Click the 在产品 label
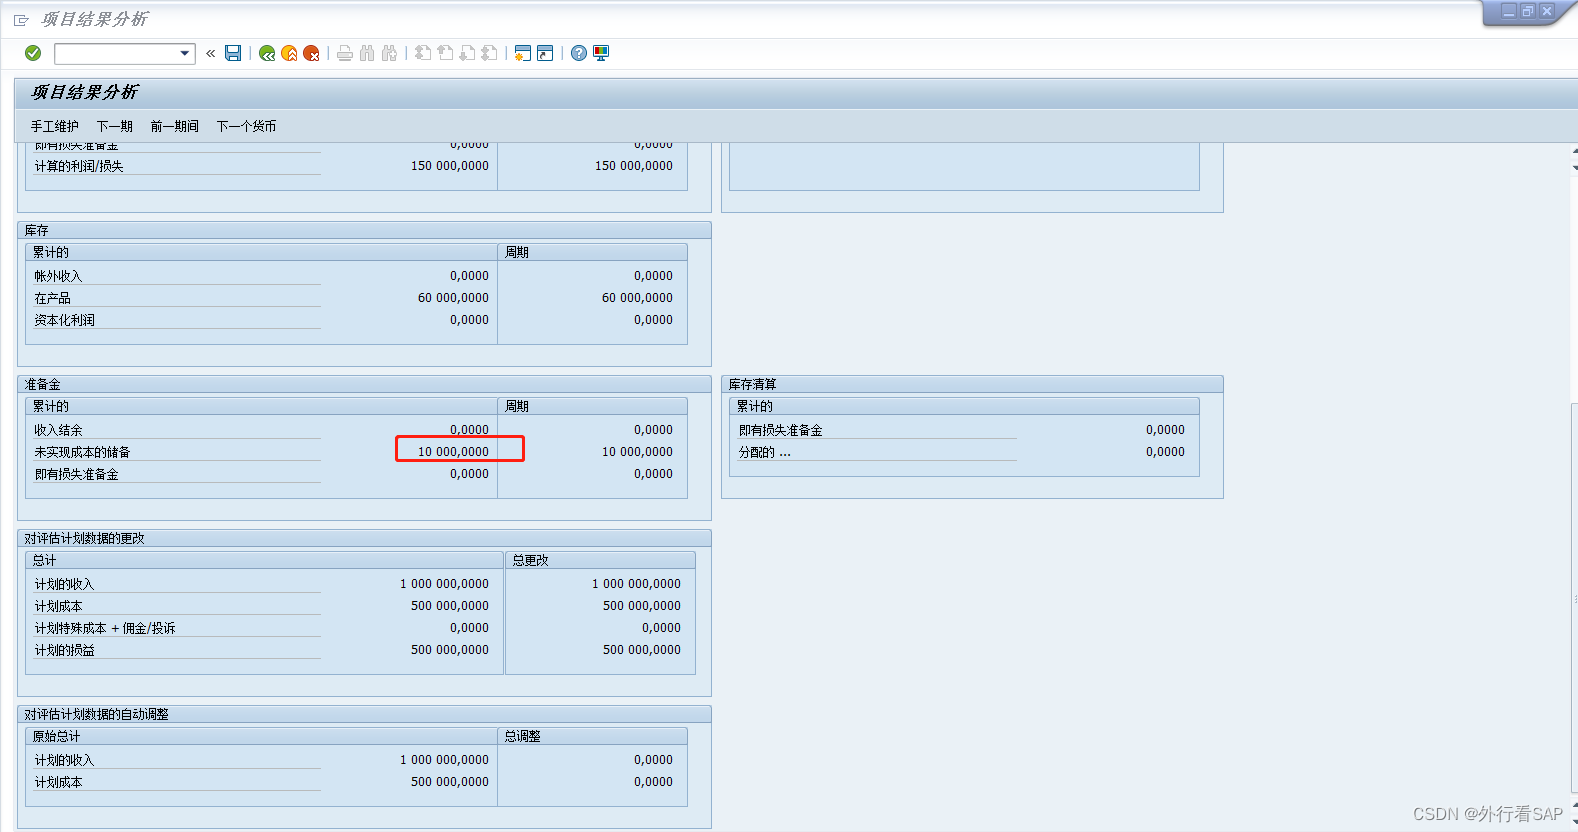This screenshot has width=1578, height=832. 52,298
